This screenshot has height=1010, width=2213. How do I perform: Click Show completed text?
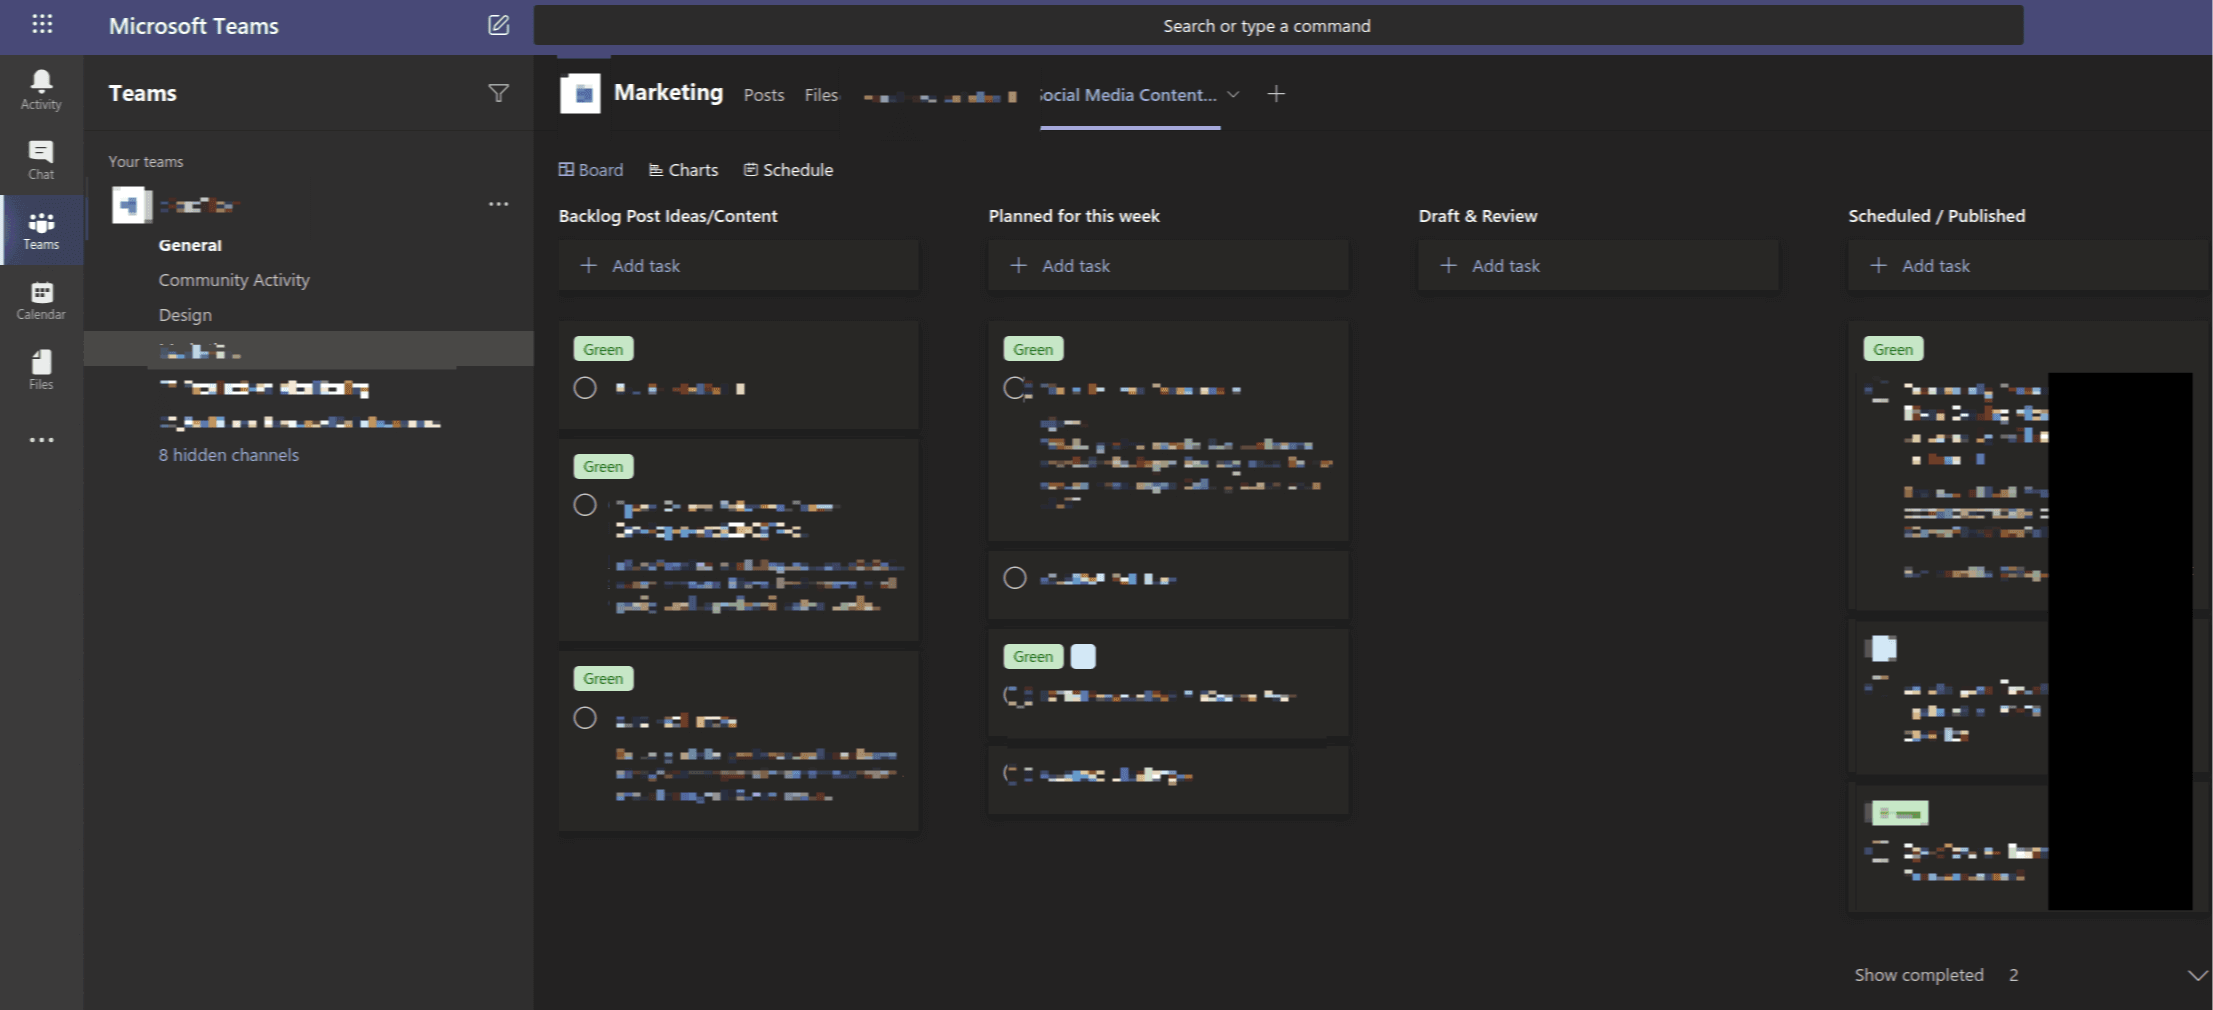tap(1919, 975)
